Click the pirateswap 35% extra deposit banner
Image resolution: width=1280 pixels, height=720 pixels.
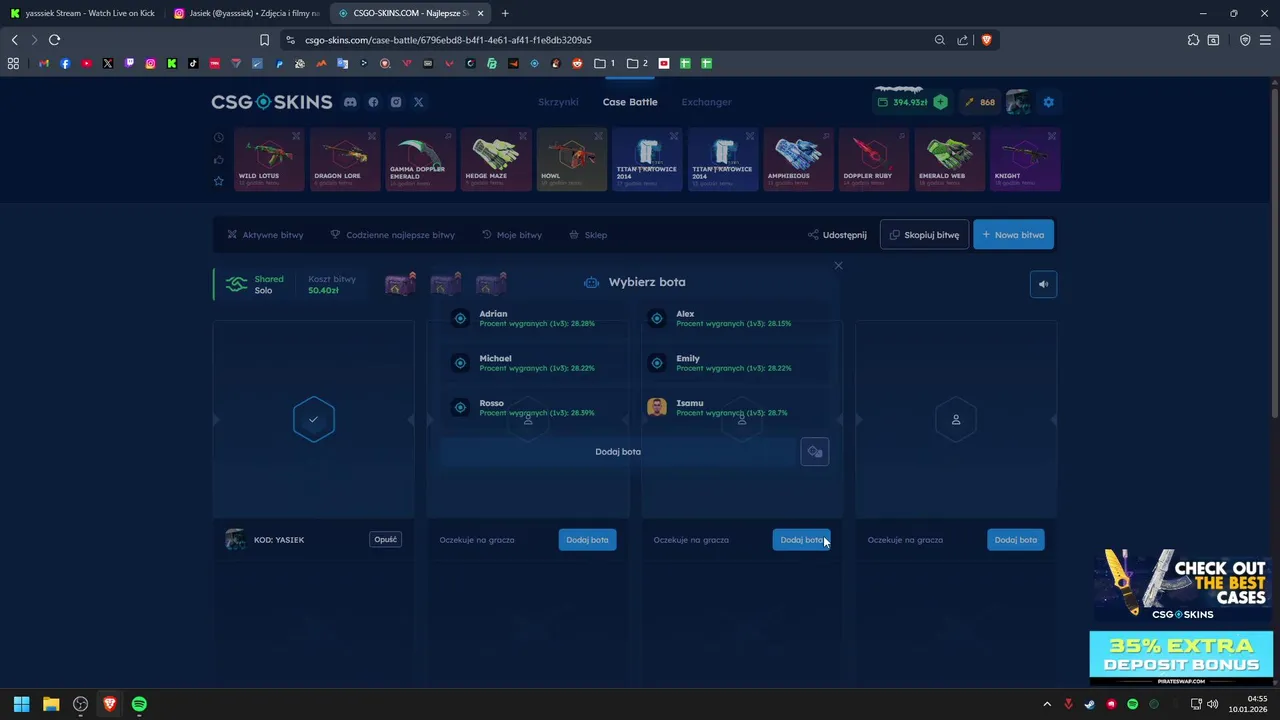1181,658
